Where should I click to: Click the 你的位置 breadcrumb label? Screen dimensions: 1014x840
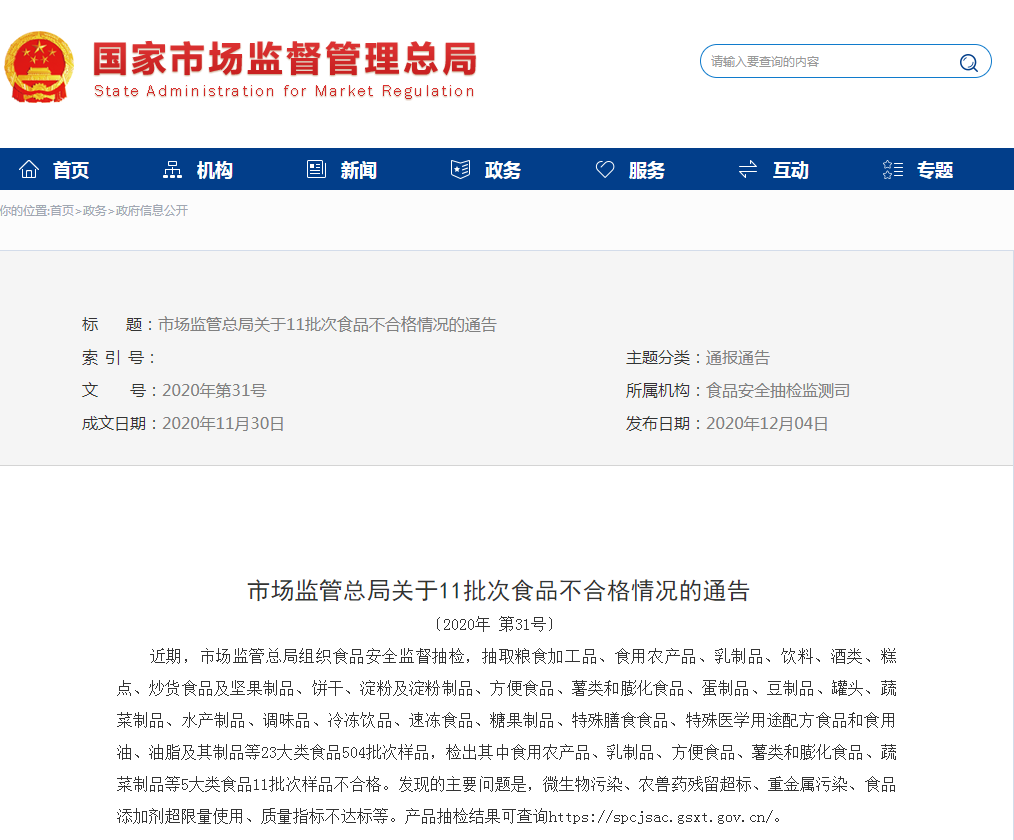(x=23, y=211)
